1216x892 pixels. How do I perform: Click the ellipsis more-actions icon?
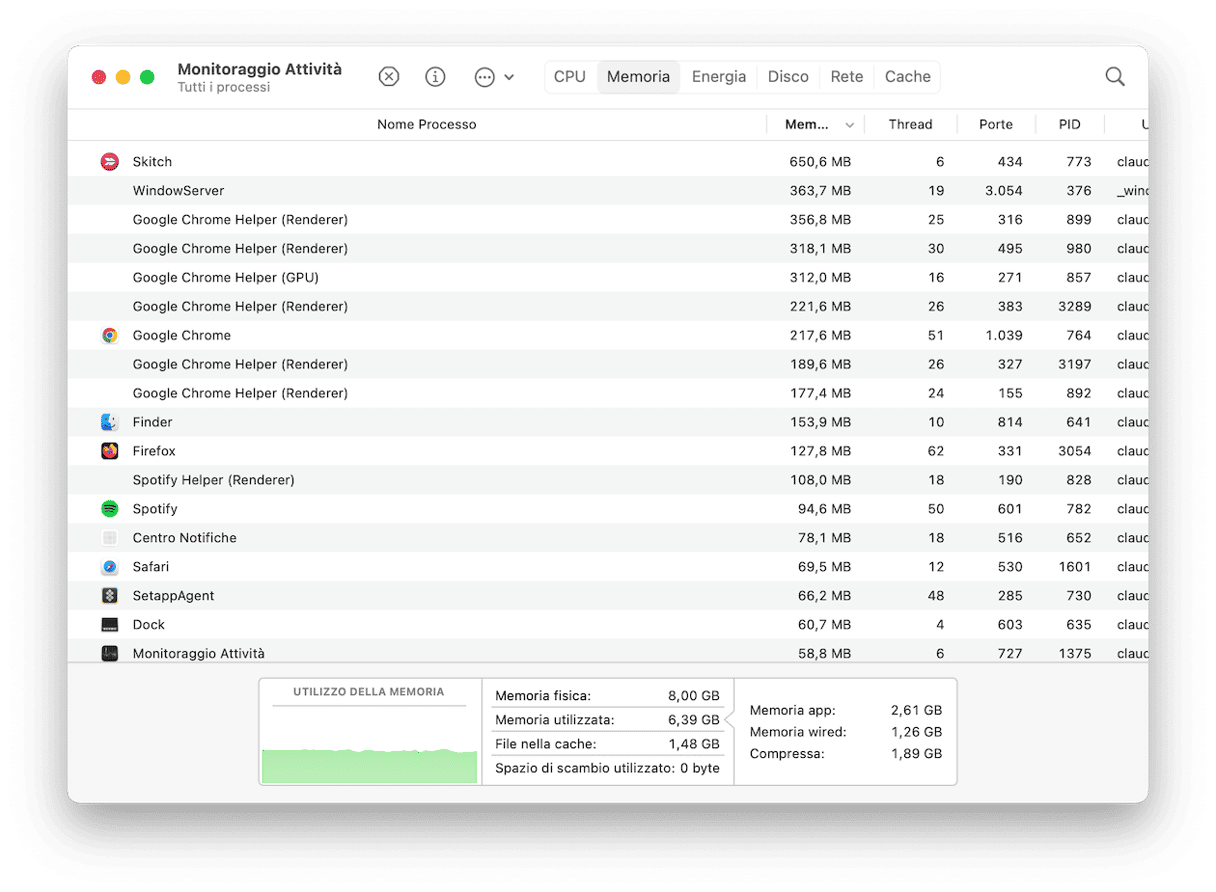[485, 77]
